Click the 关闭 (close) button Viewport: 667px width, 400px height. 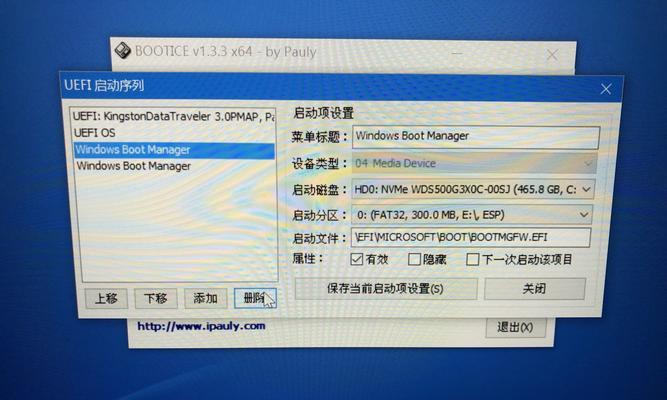coord(534,289)
